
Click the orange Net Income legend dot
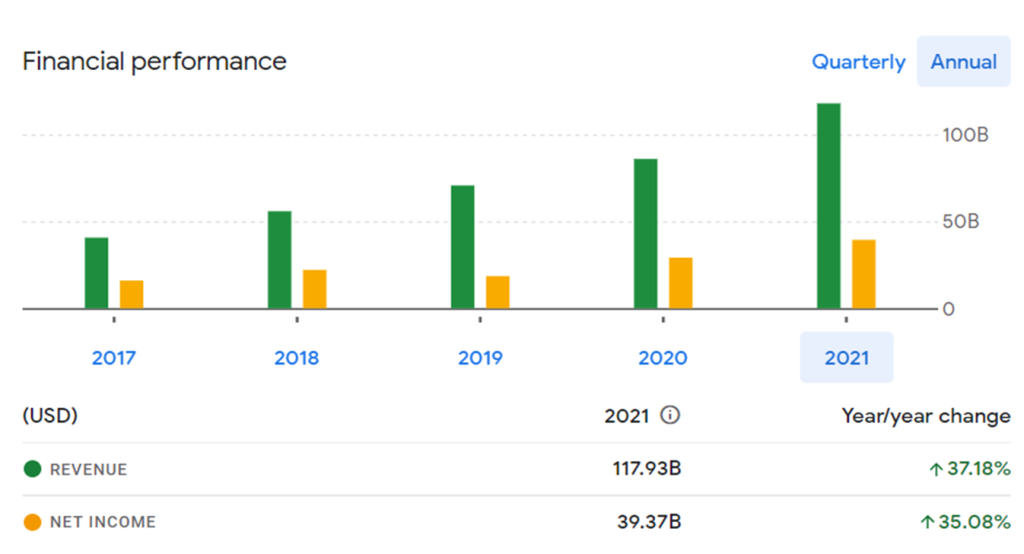point(32,521)
